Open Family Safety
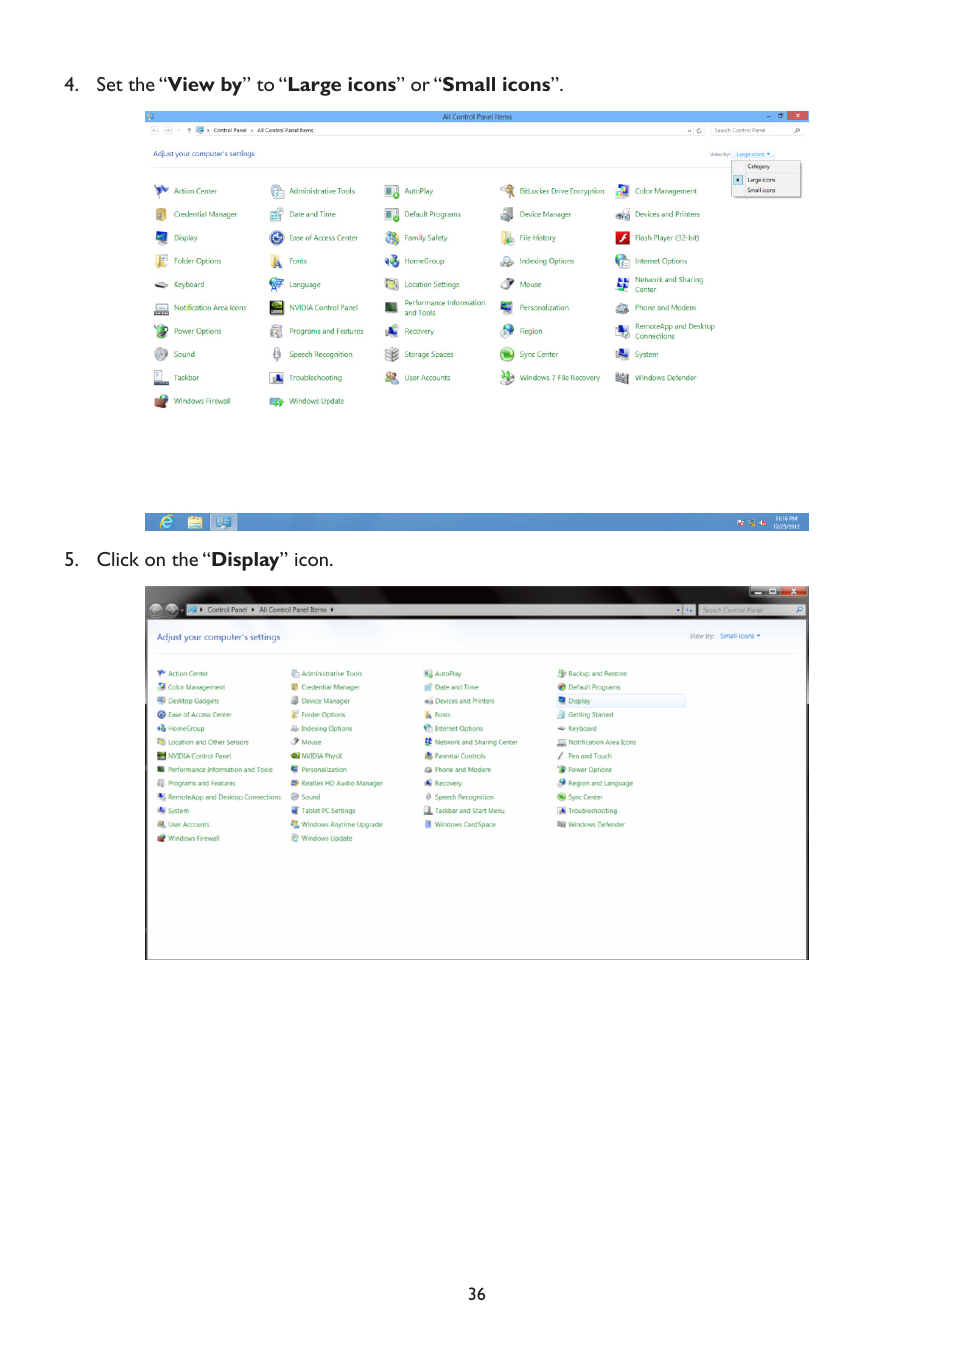This screenshot has height=1354, width=954. [416, 238]
